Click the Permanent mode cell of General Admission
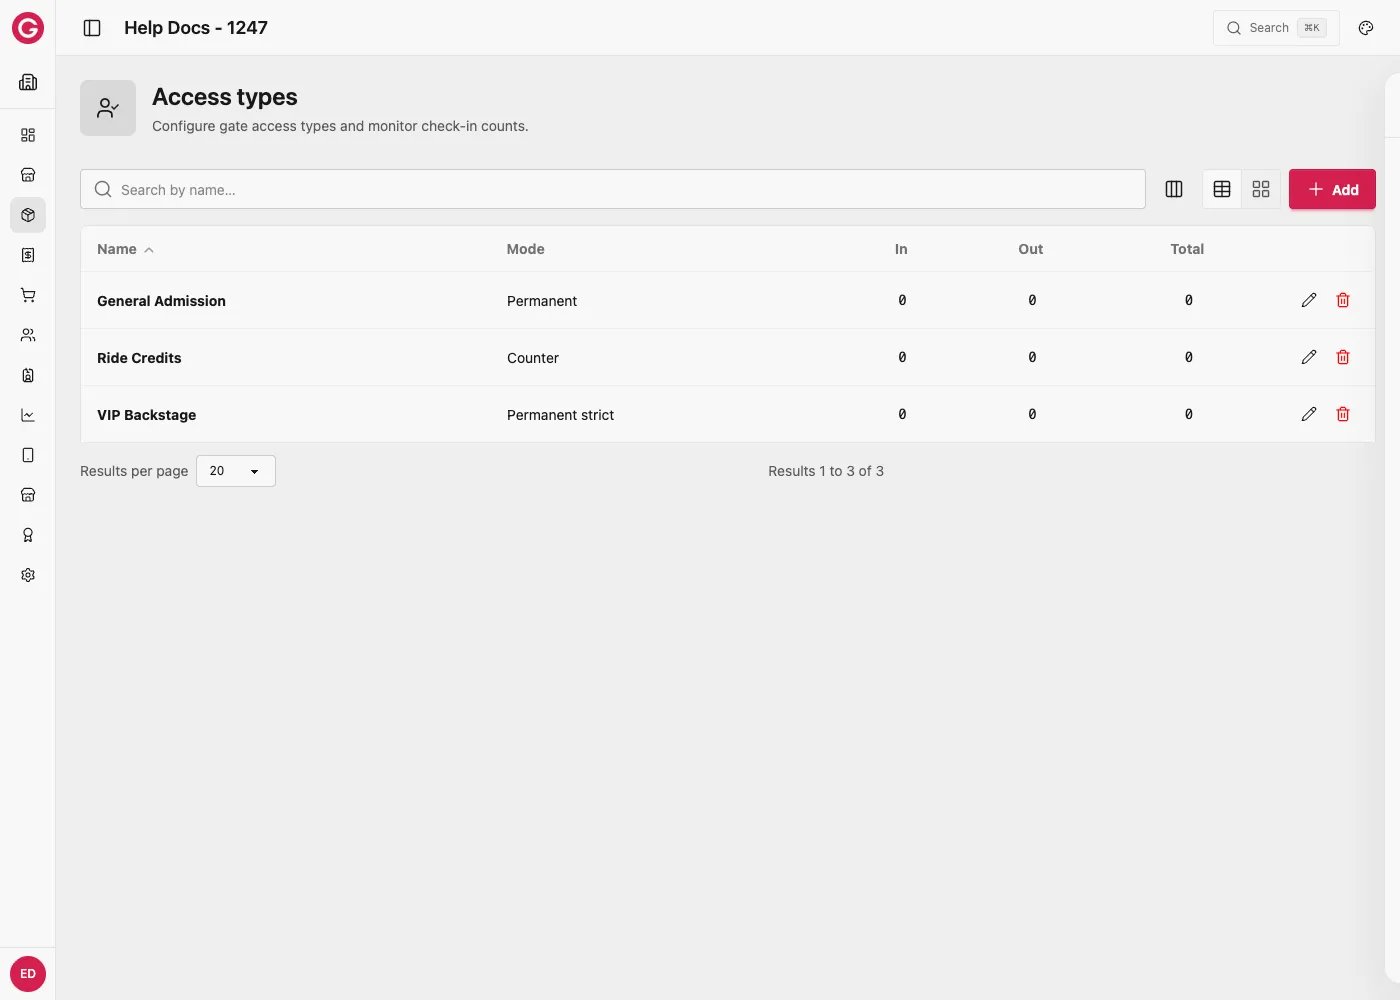The width and height of the screenshot is (1400, 1000). (542, 301)
